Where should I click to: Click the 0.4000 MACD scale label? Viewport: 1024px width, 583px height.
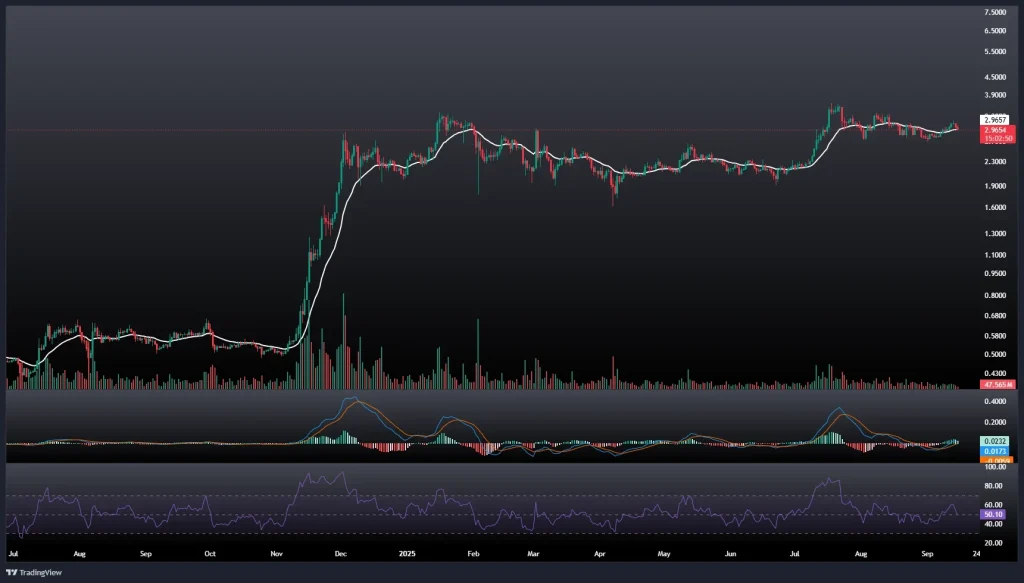pos(994,401)
